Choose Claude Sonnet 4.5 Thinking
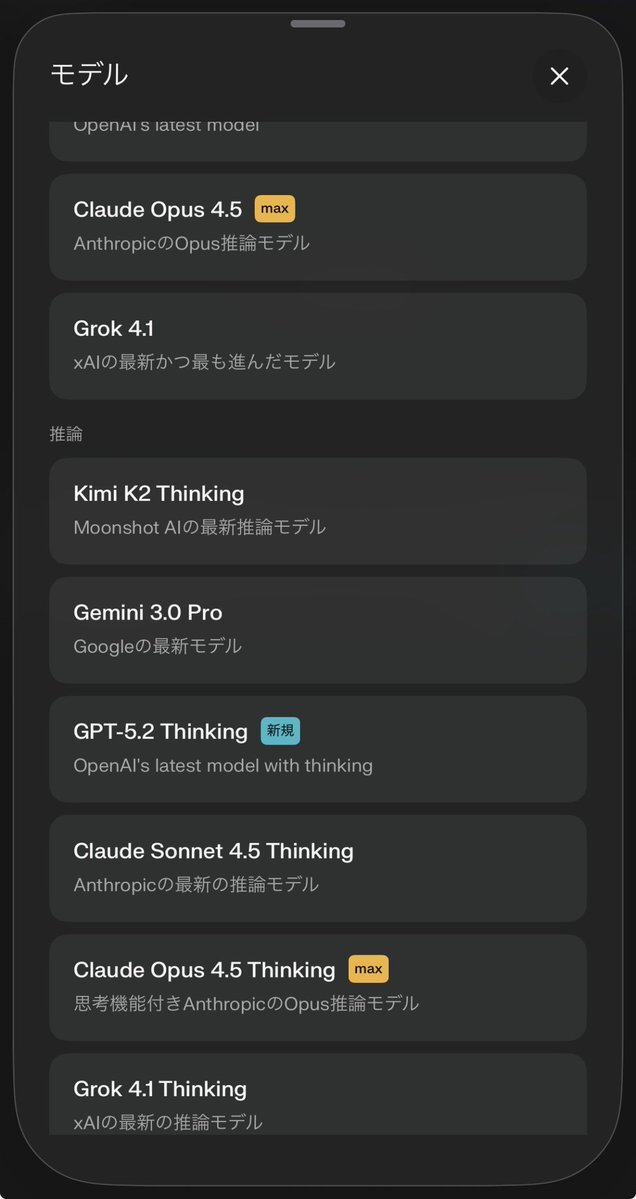This screenshot has width=636, height=1199. click(x=317, y=867)
